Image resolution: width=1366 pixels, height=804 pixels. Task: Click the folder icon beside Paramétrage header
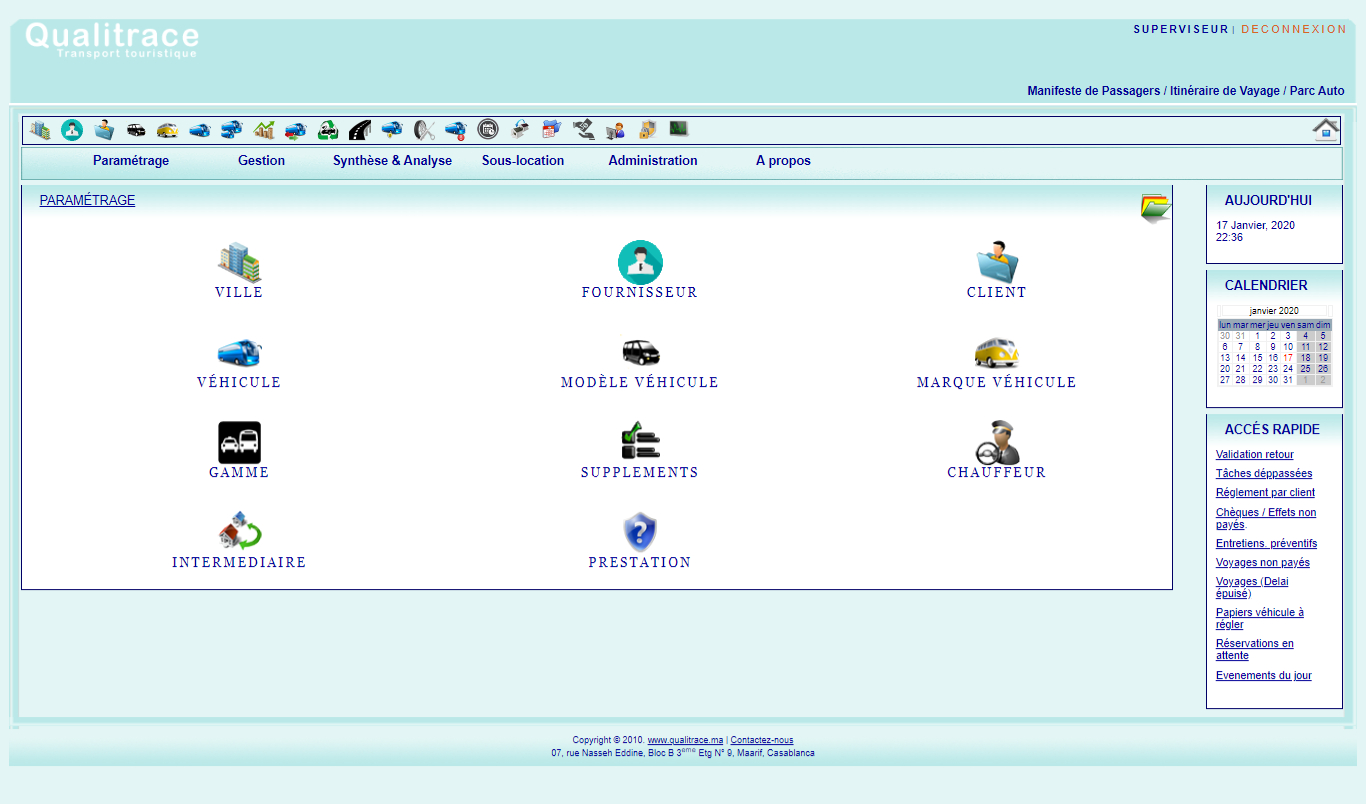[1155, 207]
